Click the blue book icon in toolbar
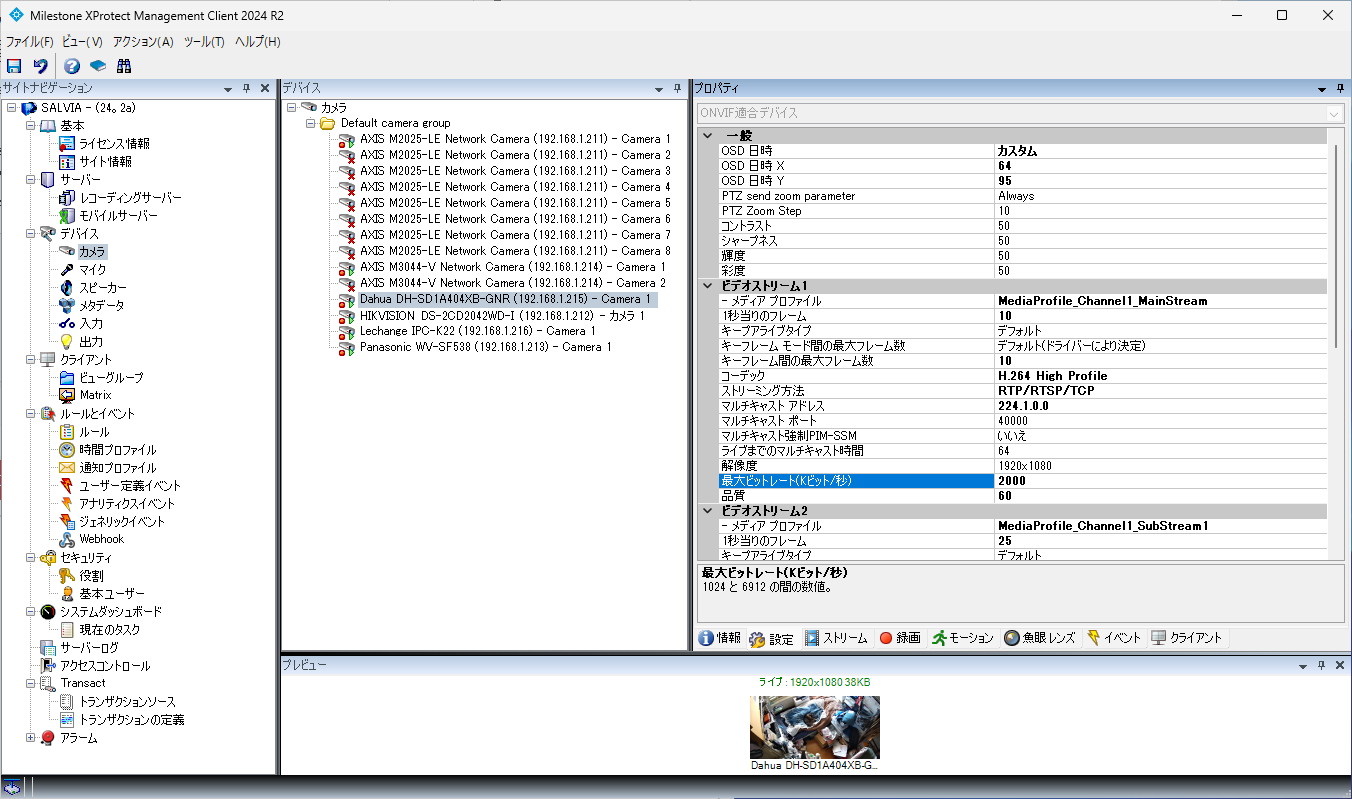 98,66
